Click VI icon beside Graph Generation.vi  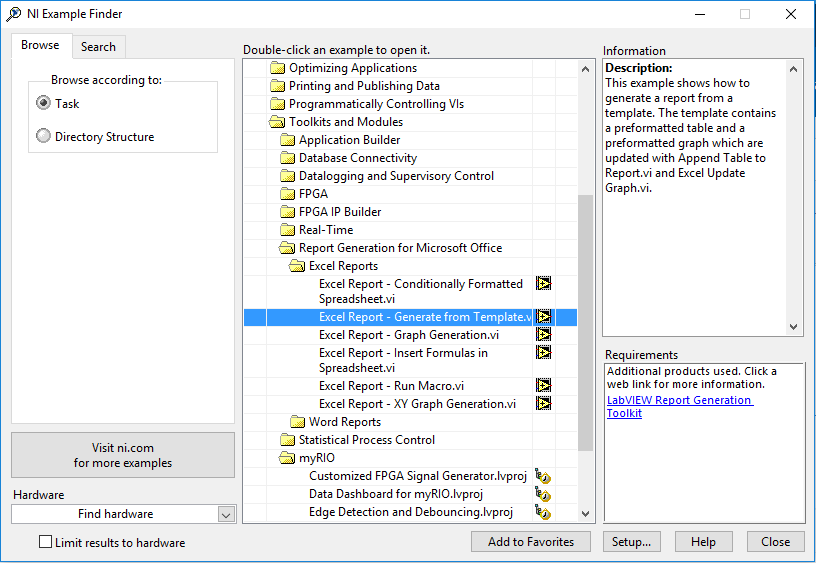pyautogui.click(x=543, y=335)
